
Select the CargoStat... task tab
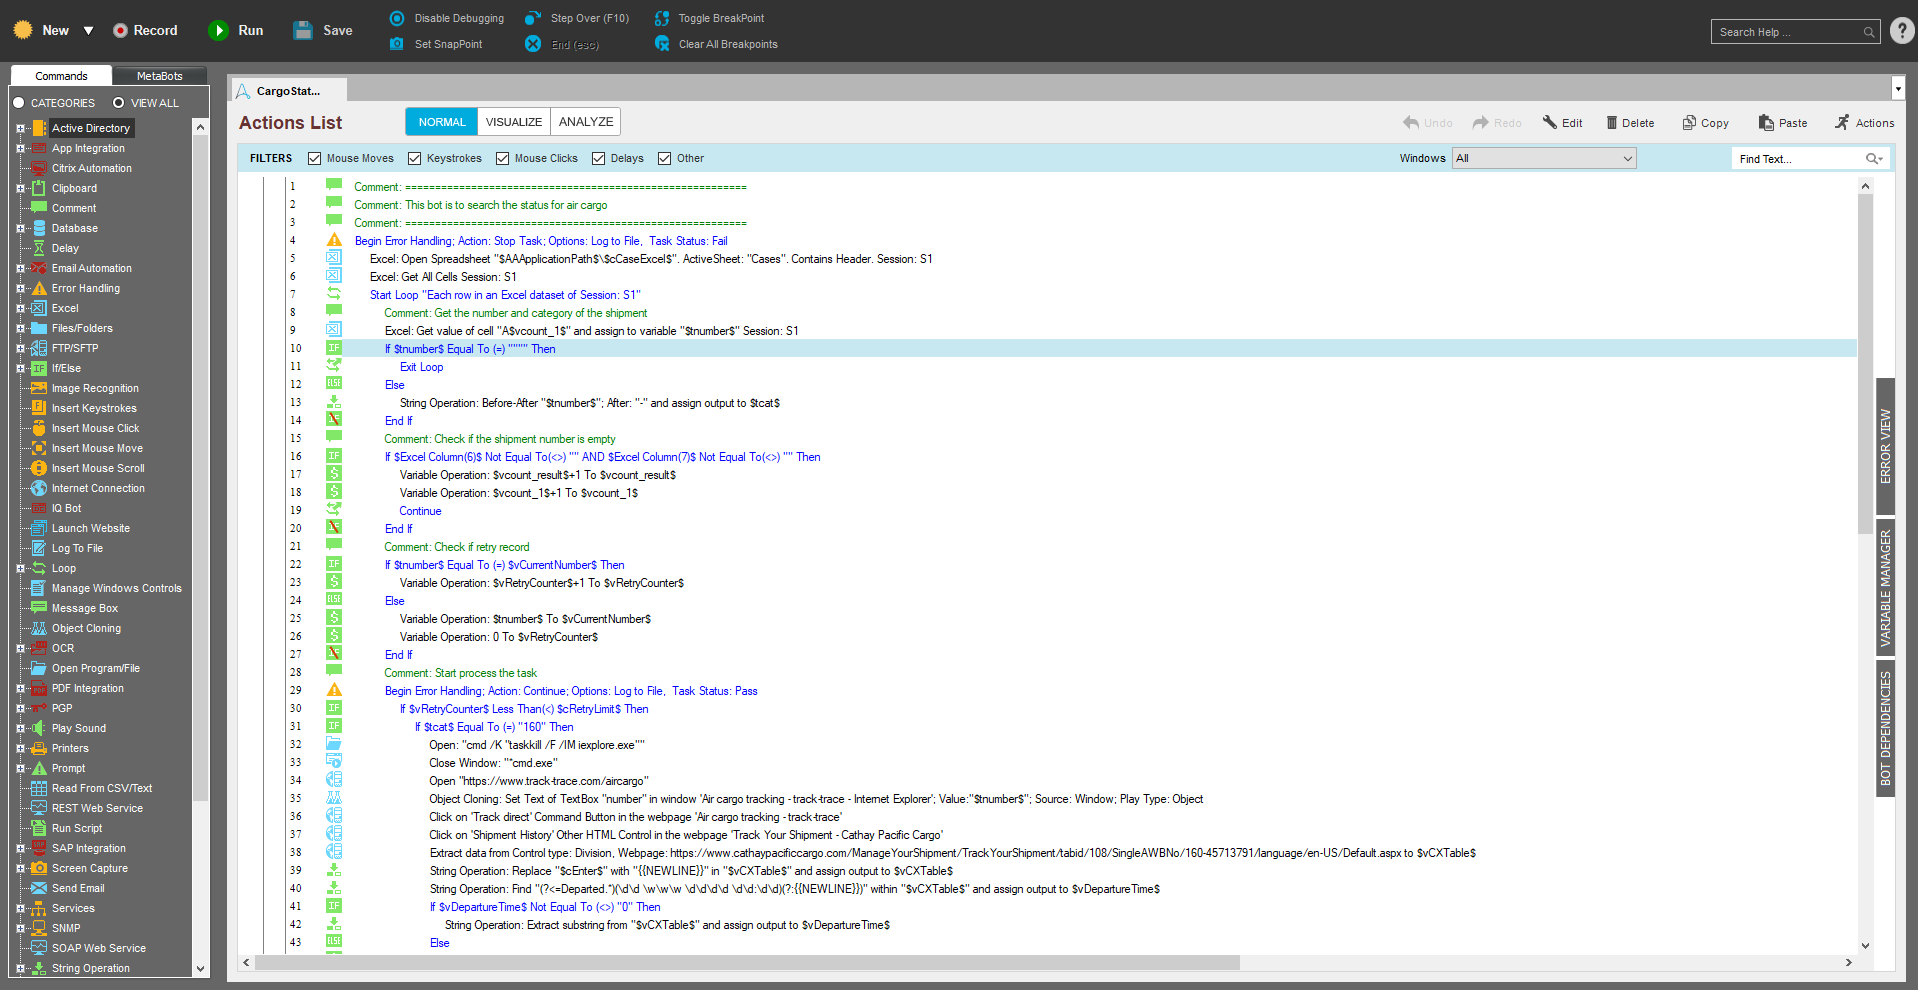tap(289, 91)
